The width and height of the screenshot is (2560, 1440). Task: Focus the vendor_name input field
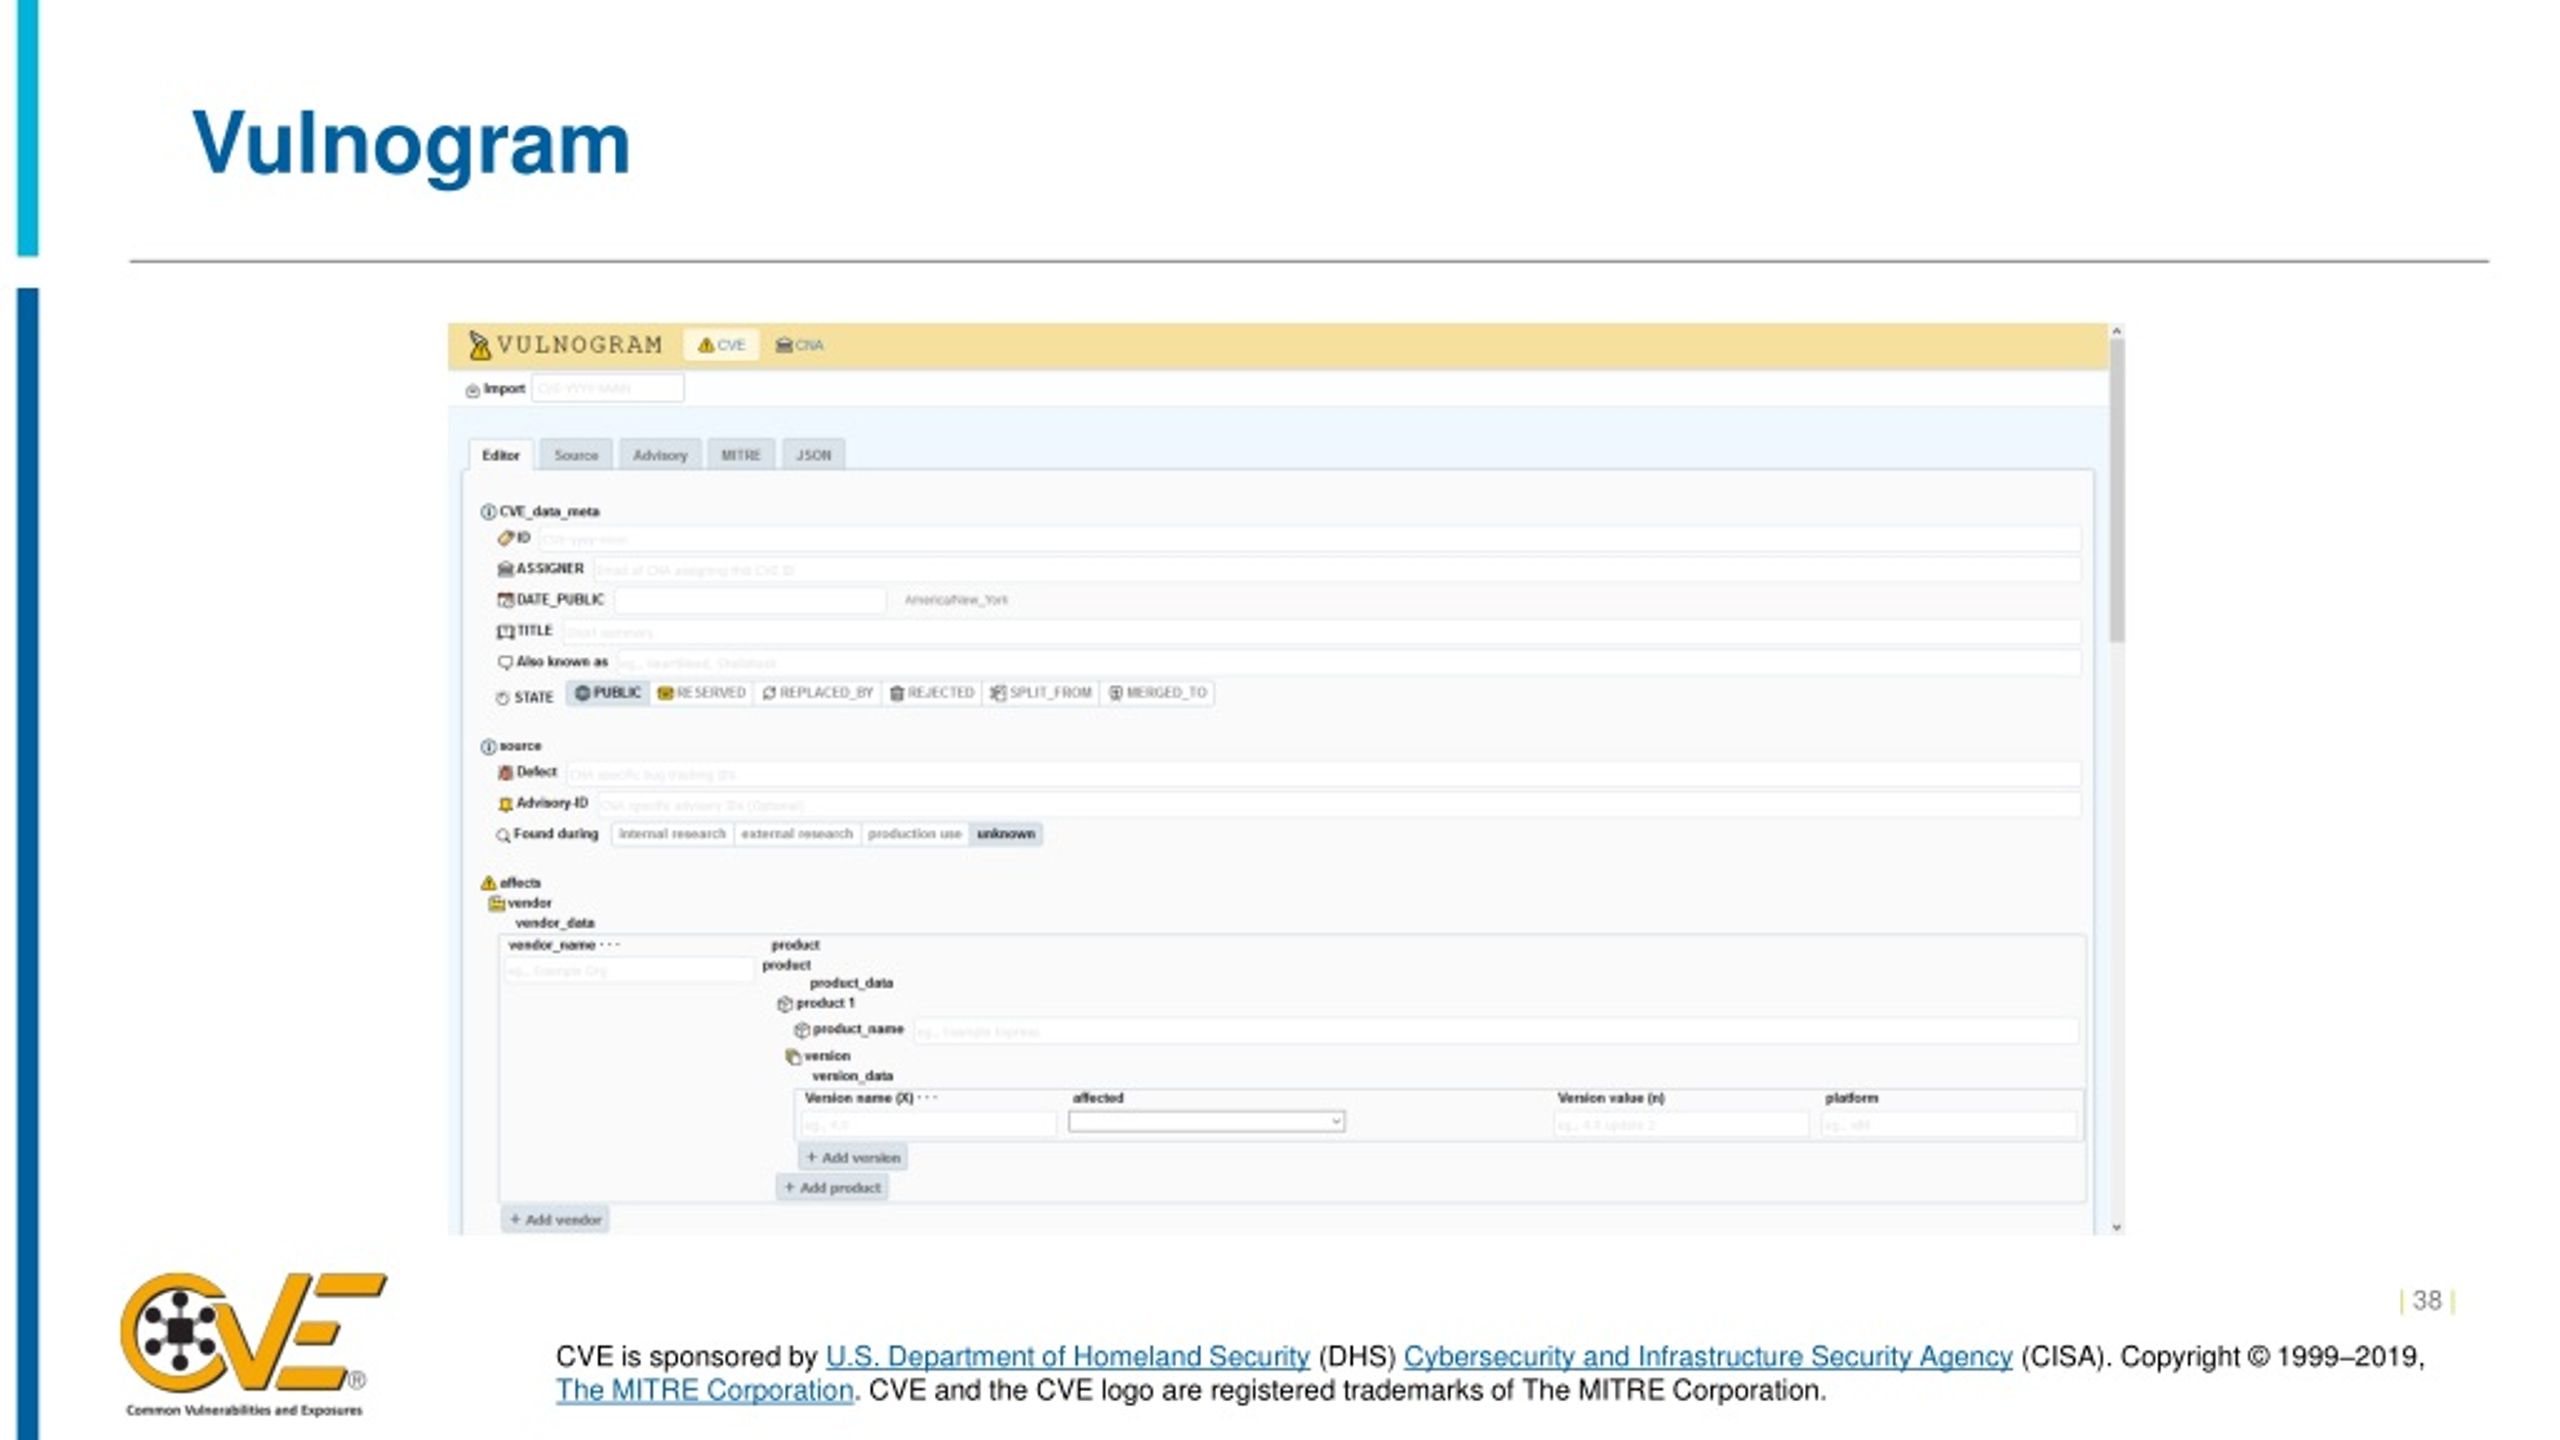point(629,970)
